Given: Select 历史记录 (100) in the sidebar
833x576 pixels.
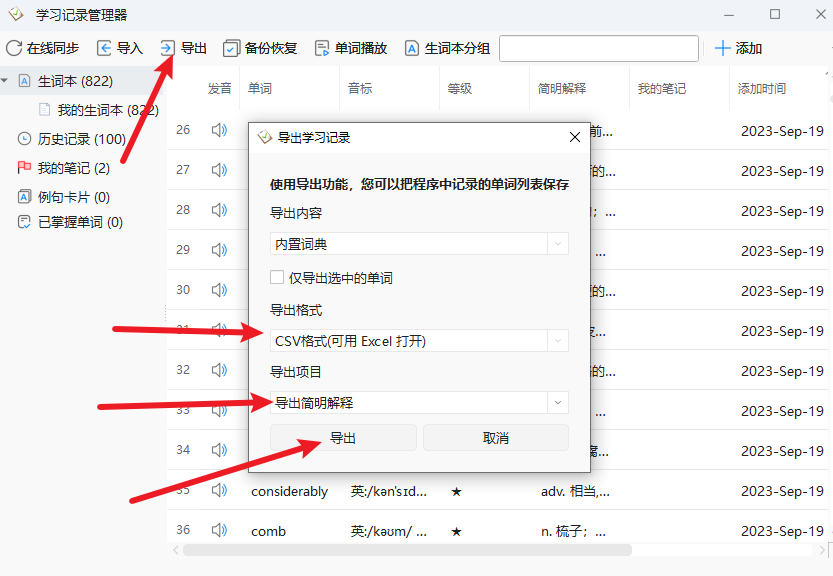Looking at the screenshot, I should pyautogui.click(x=81, y=139).
